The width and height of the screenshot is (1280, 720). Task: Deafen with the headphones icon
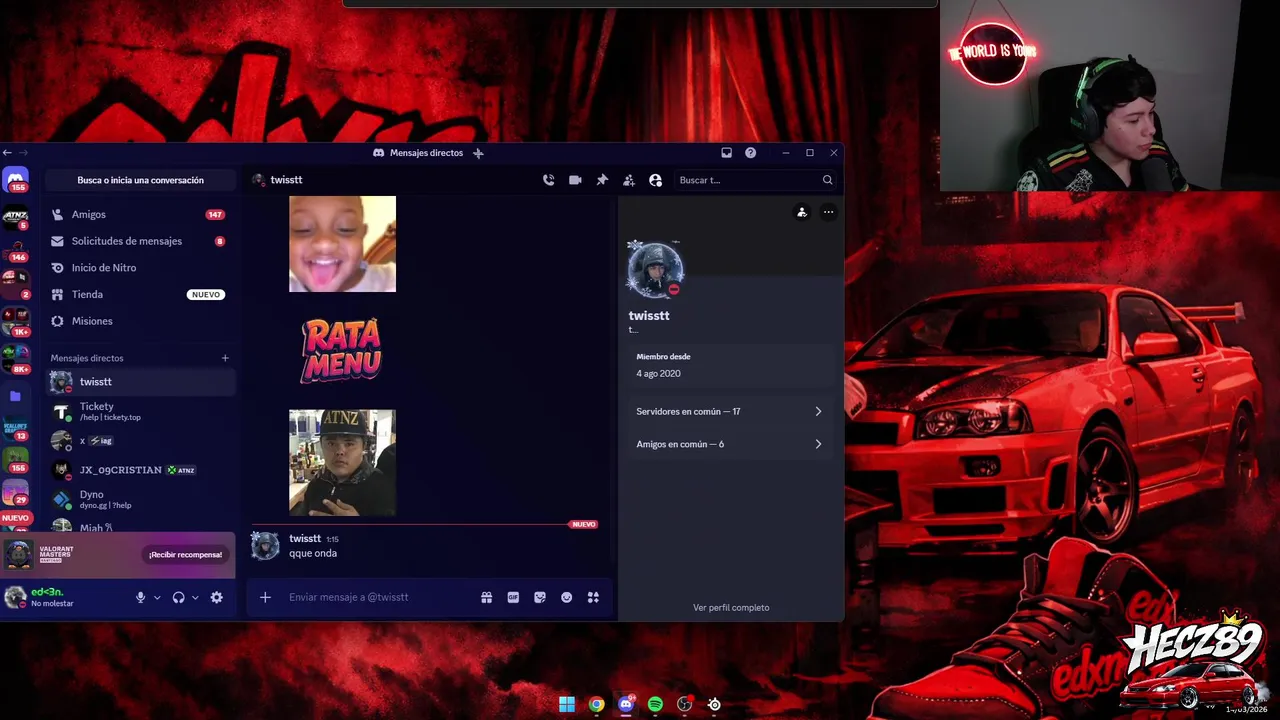pyautogui.click(x=178, y=597)
